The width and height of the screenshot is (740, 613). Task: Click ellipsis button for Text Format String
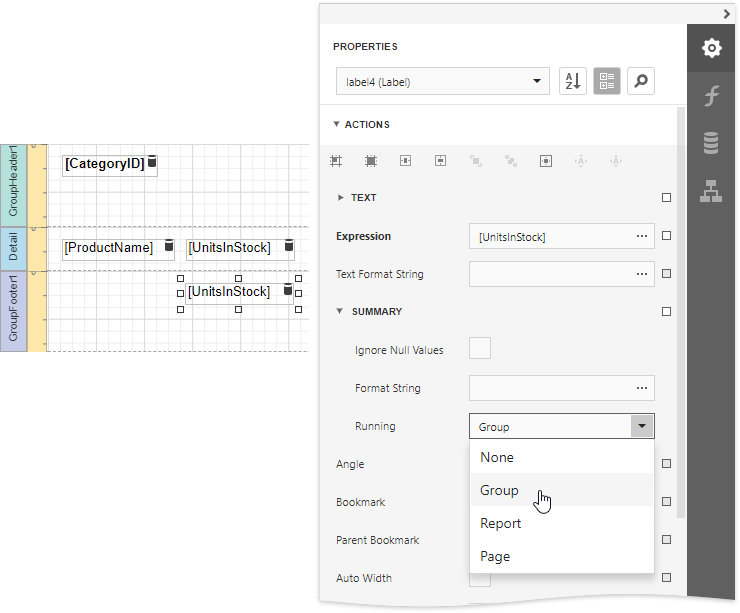pyautogui.click(x=641, y=274)
